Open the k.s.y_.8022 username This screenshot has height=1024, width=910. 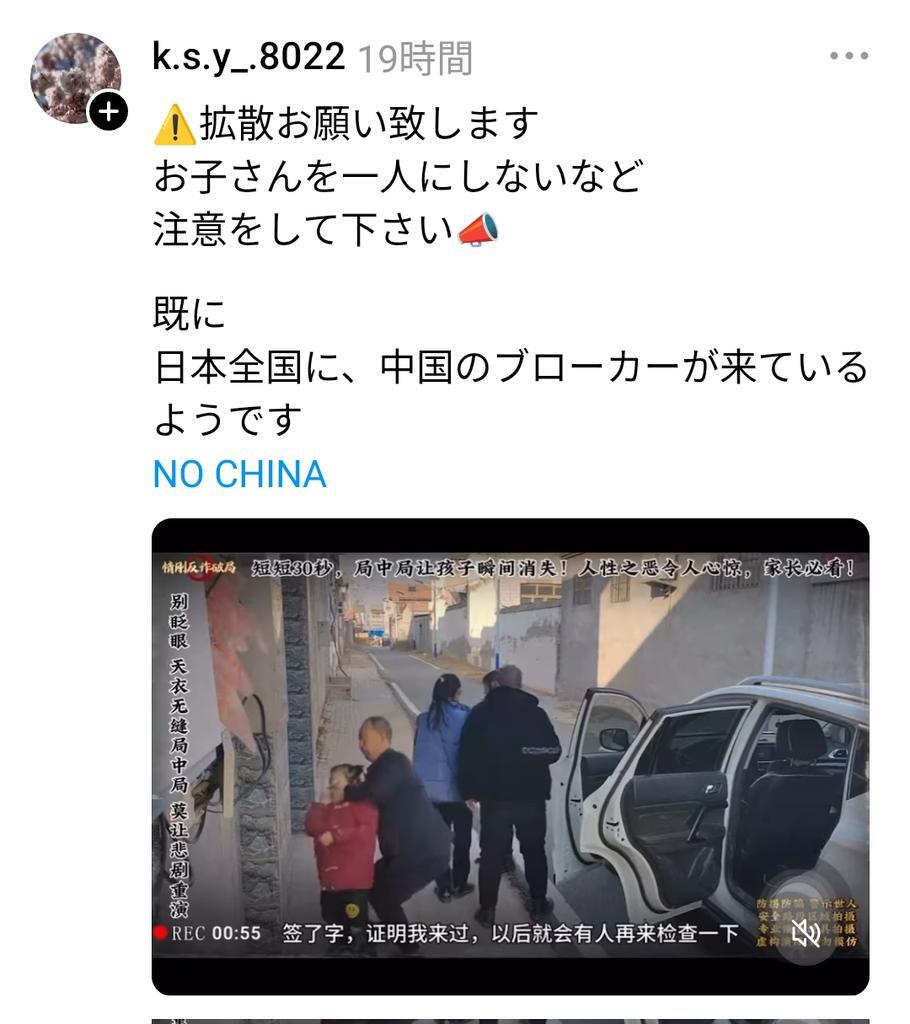pyautogui.click(x=248, y=57)
